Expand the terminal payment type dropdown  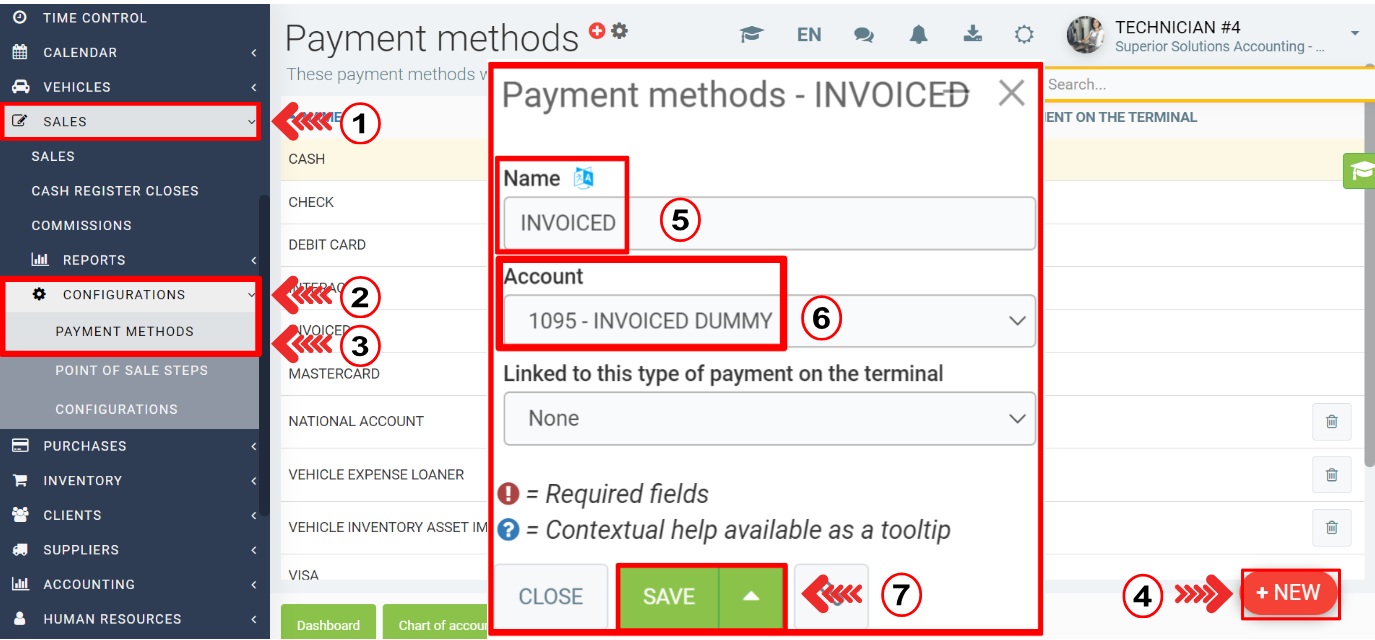coord(768,418)
